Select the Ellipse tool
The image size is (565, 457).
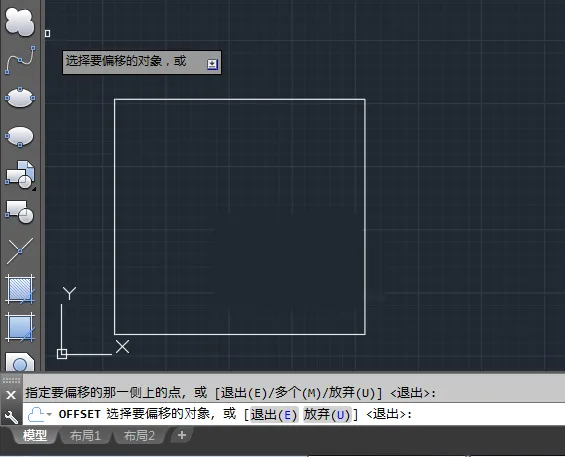[20, 97]
